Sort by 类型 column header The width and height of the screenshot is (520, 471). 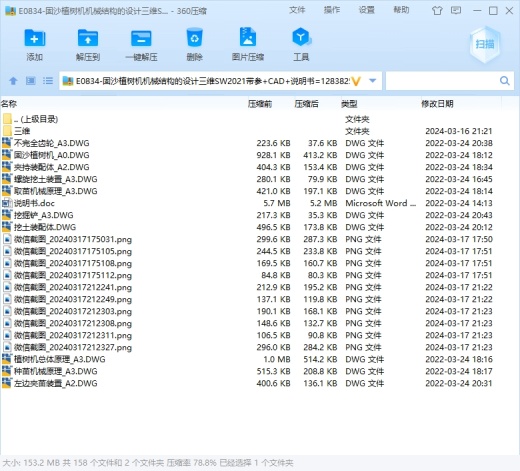[x=349, y=104]
